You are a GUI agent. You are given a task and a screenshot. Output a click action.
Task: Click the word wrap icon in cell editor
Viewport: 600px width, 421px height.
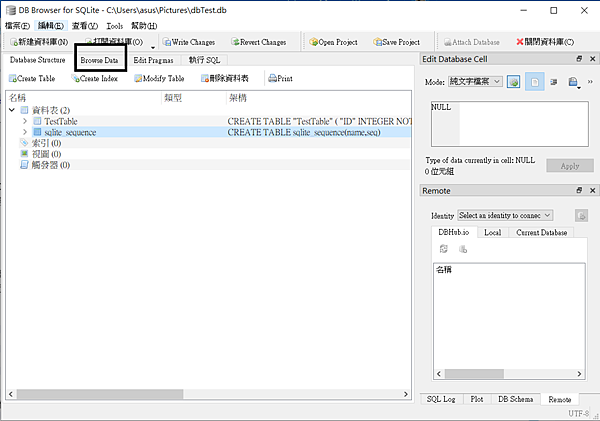(x=554, y=82)
